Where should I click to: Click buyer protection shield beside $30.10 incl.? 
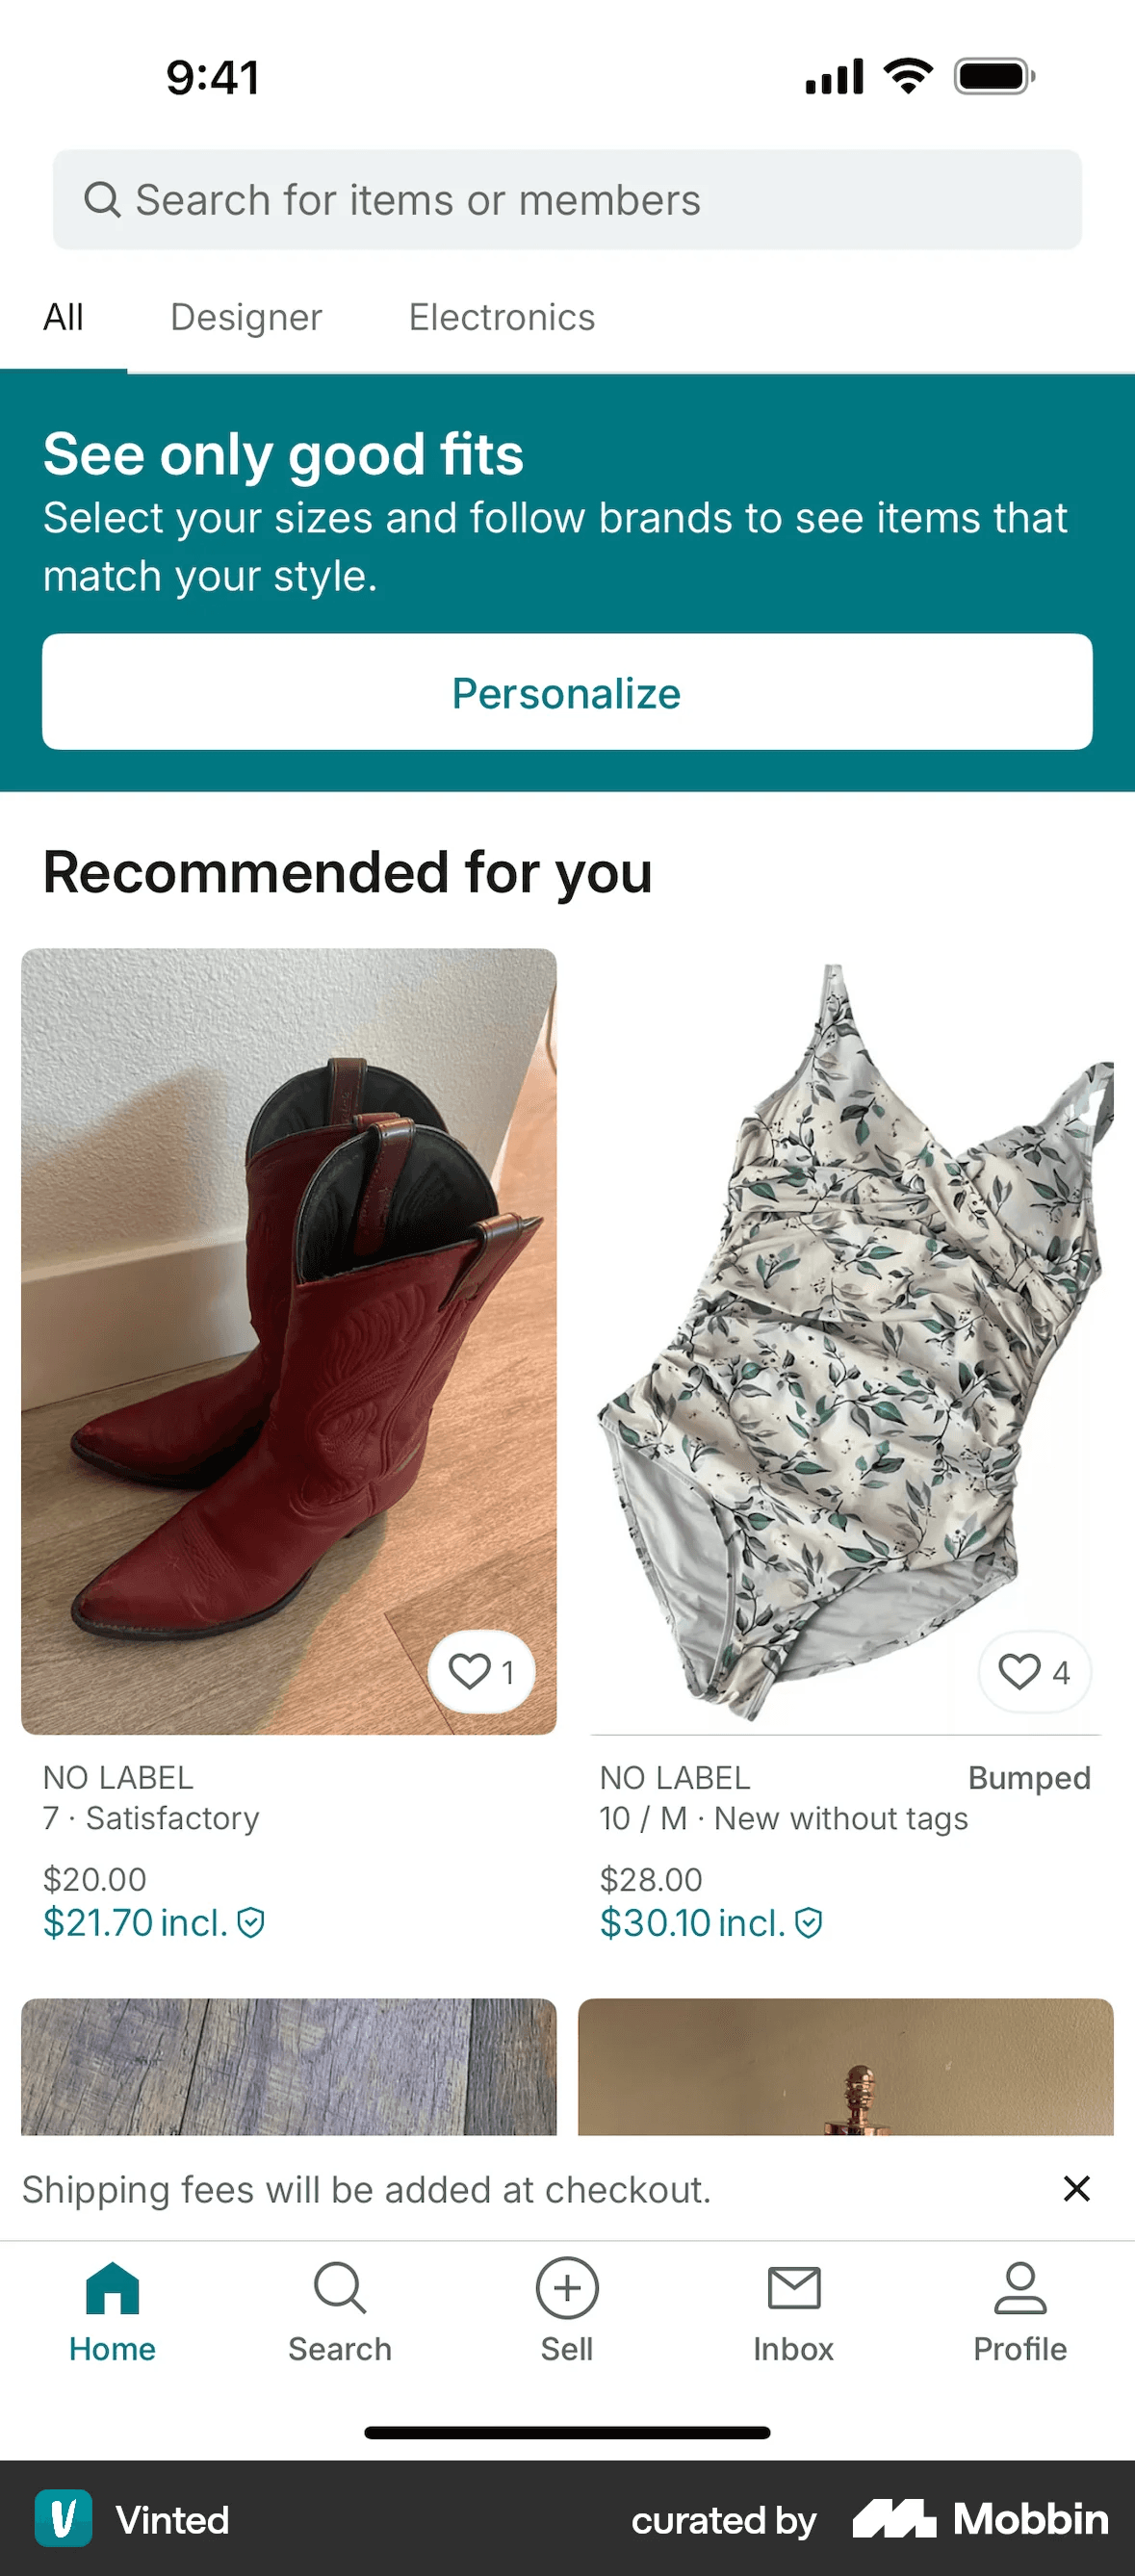(x=808, y=1923)
